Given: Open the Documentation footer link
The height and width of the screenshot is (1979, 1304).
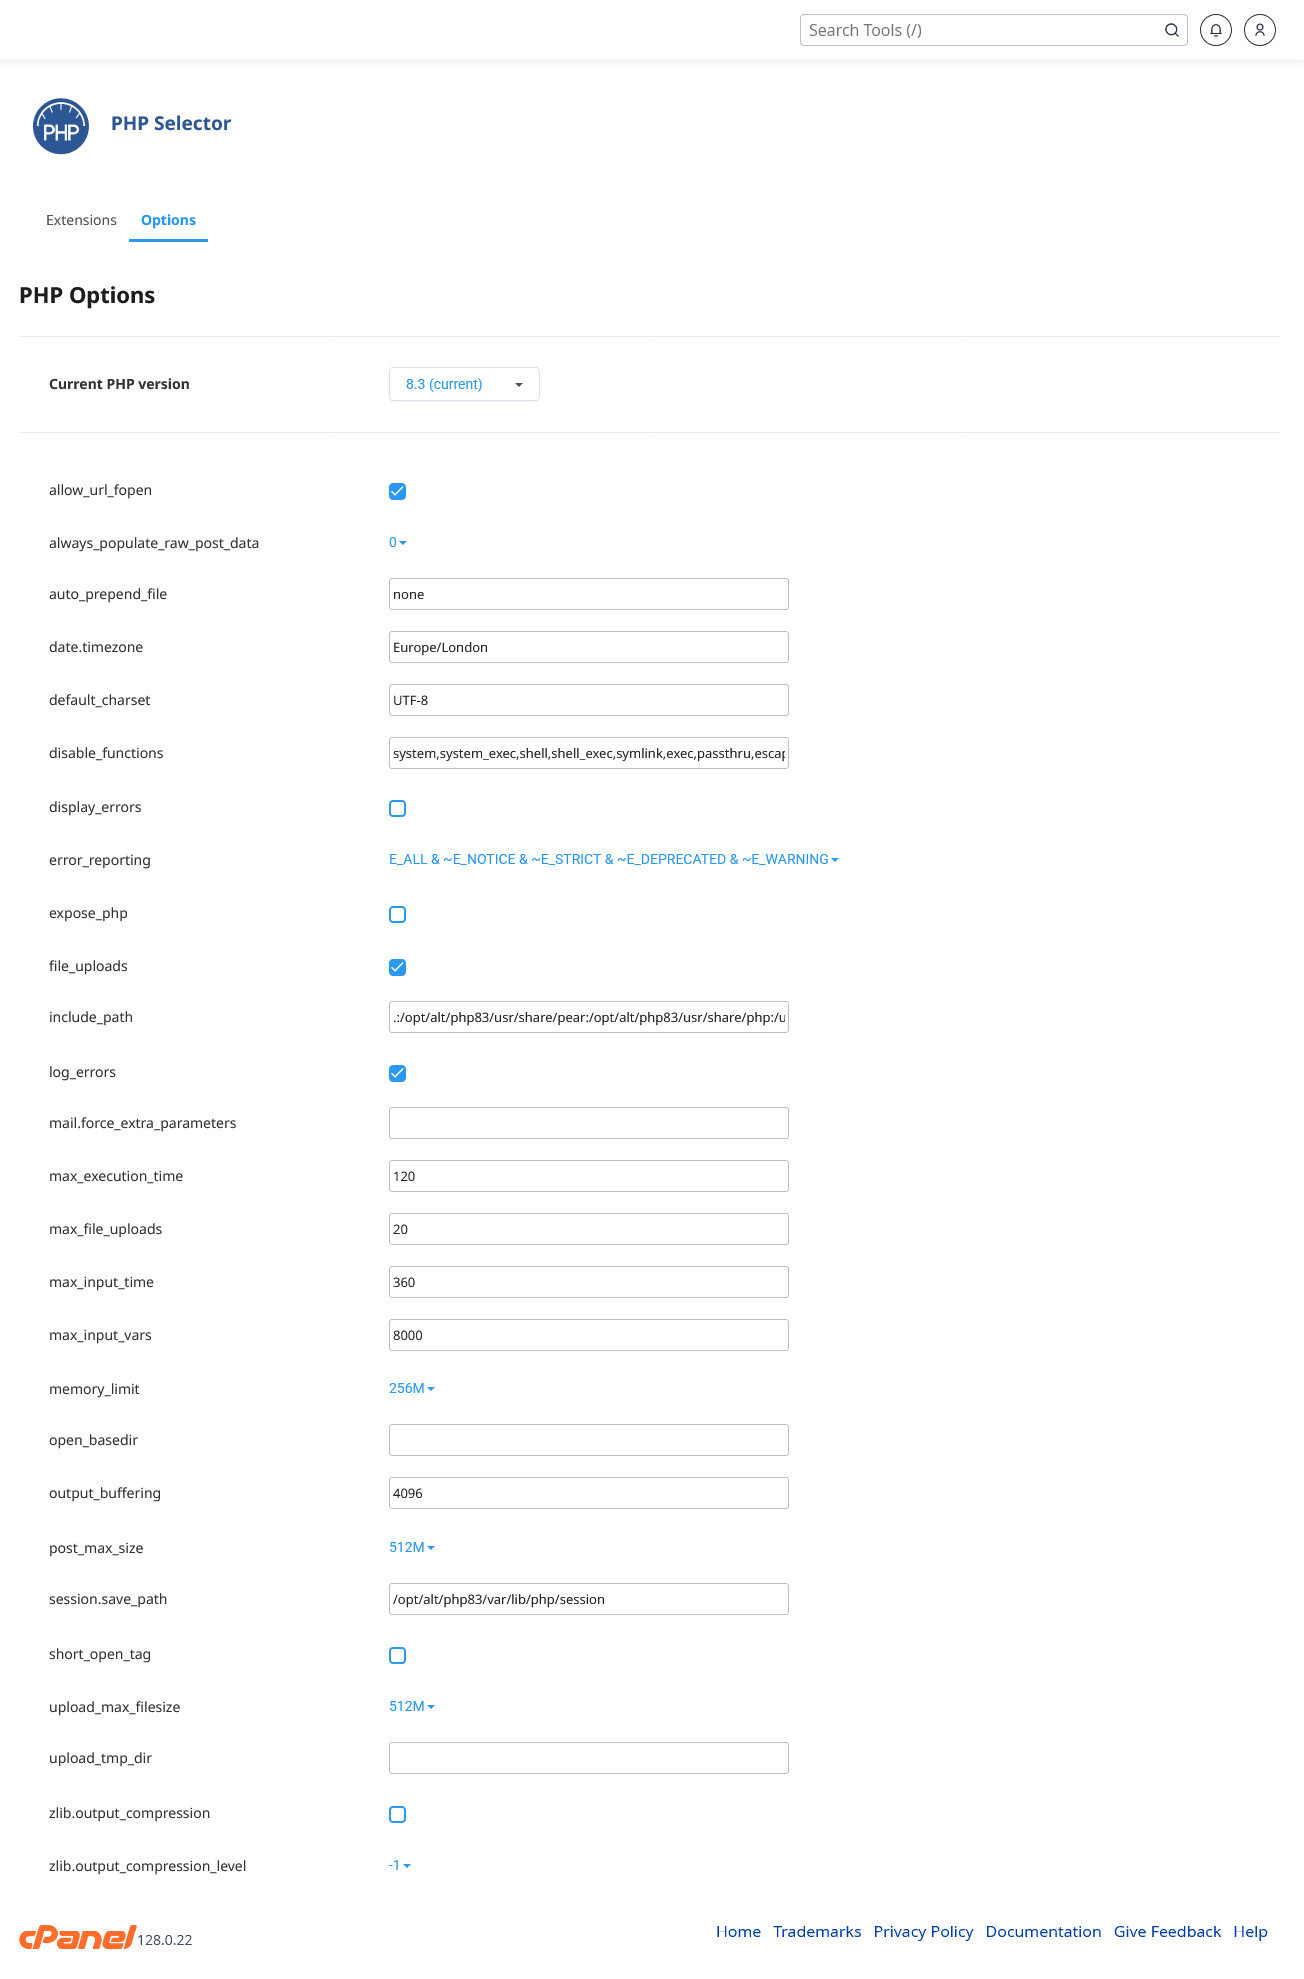Looking at the screenshot, I should coord(1043,1931).
